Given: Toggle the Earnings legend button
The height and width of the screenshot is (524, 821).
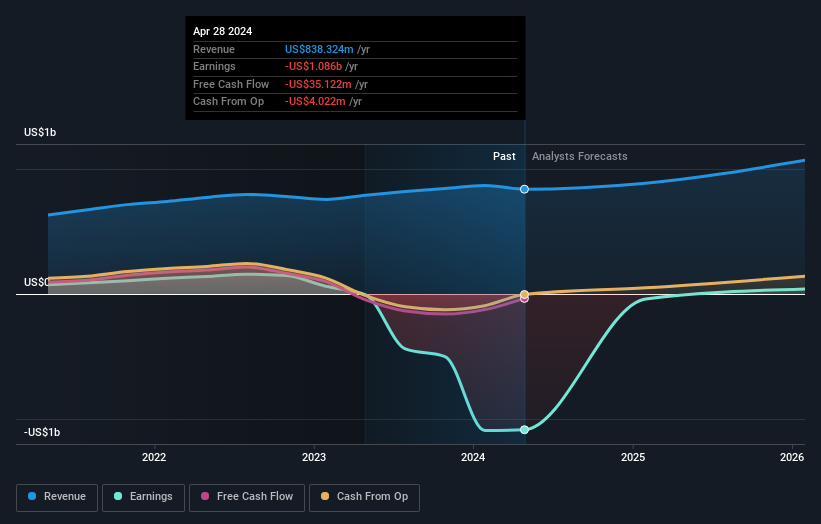Looking at the screenshot, I should 143,497.
